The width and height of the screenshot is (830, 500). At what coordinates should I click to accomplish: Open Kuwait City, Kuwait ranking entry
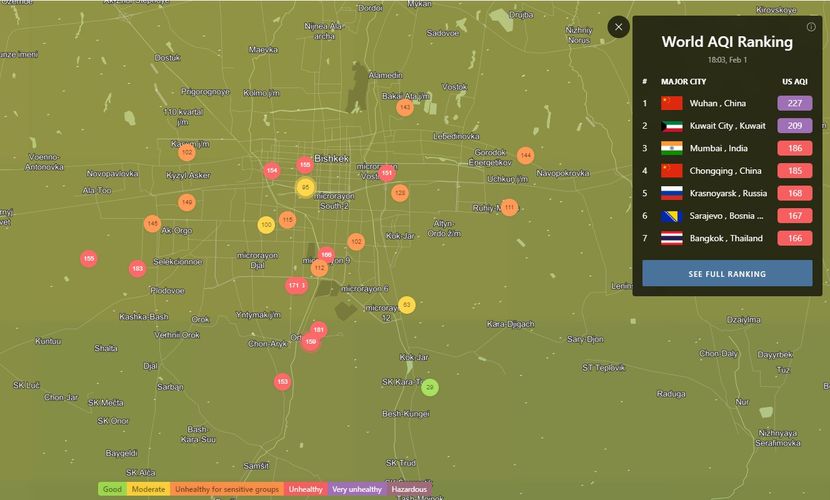click(x=727, y=126)
